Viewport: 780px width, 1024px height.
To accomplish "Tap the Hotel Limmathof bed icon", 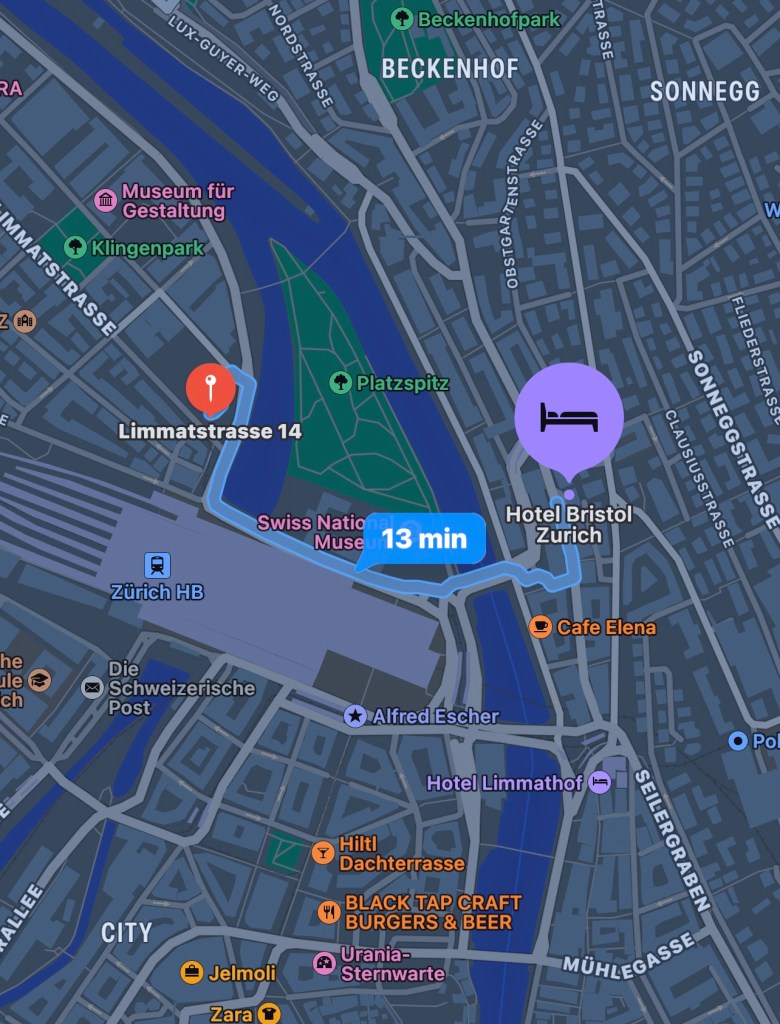I will [x=600, y=782].
